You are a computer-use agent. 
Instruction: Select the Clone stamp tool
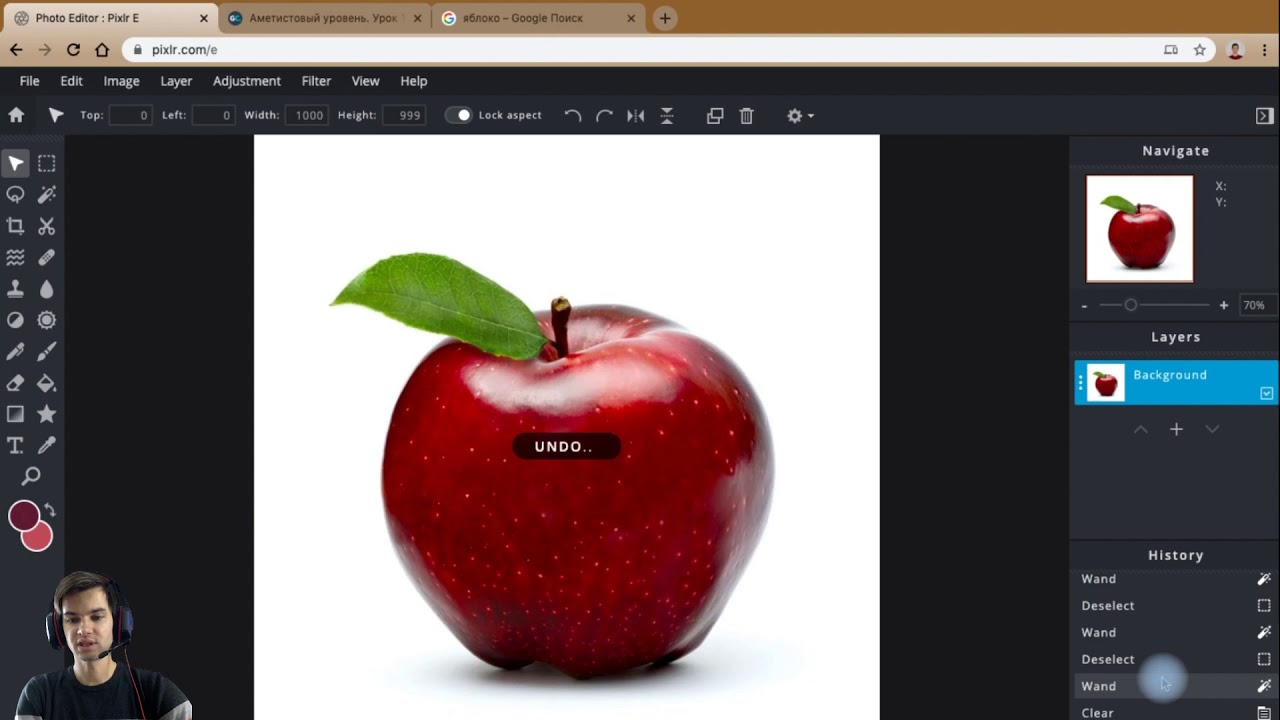[15, 289]
